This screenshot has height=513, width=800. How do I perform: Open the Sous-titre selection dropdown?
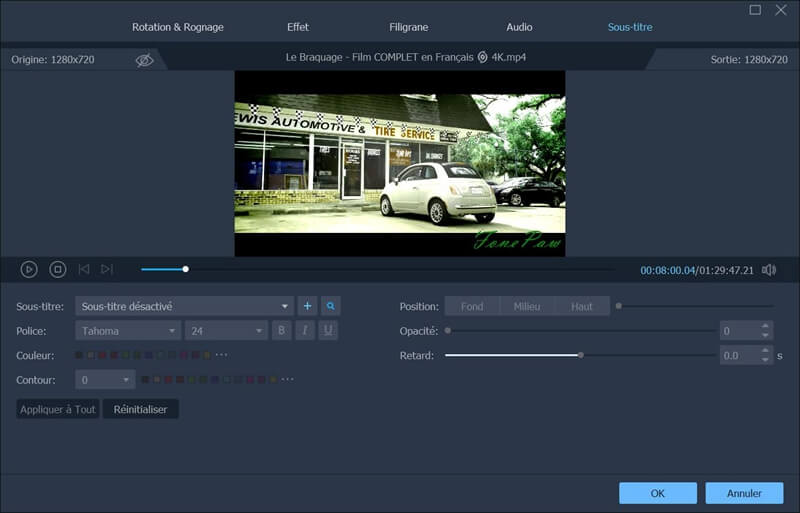click(184, 306)
